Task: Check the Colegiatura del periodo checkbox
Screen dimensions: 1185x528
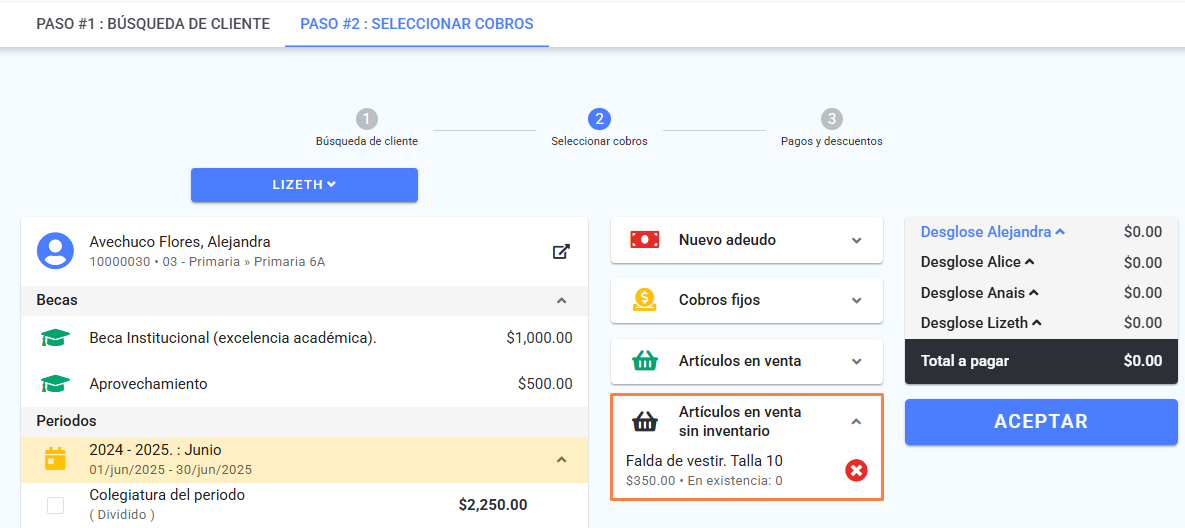Action: 55,505
